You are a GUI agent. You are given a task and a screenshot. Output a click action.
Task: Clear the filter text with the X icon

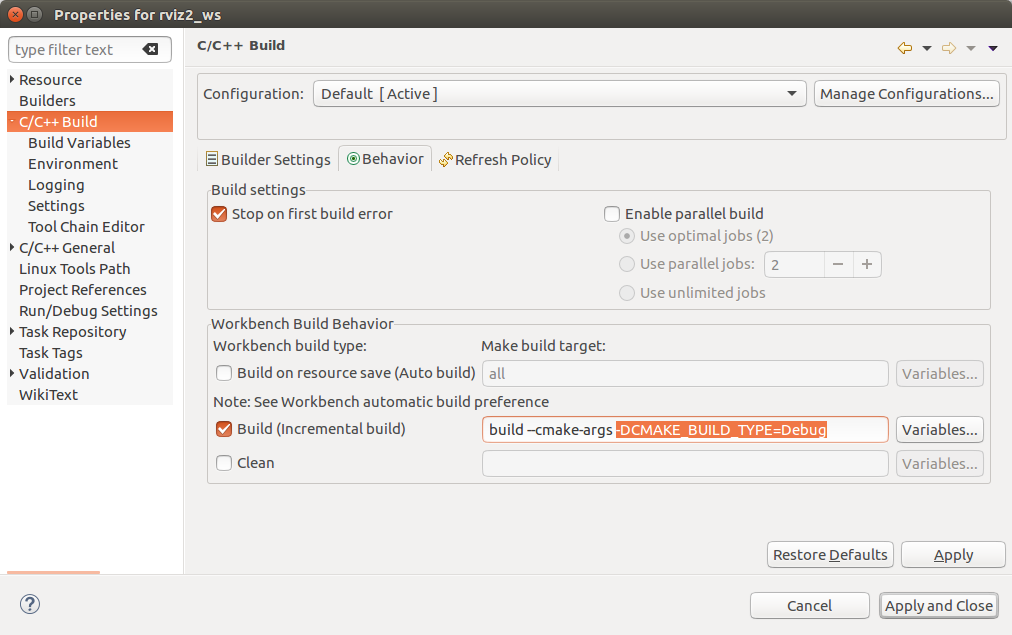(150, 50)
